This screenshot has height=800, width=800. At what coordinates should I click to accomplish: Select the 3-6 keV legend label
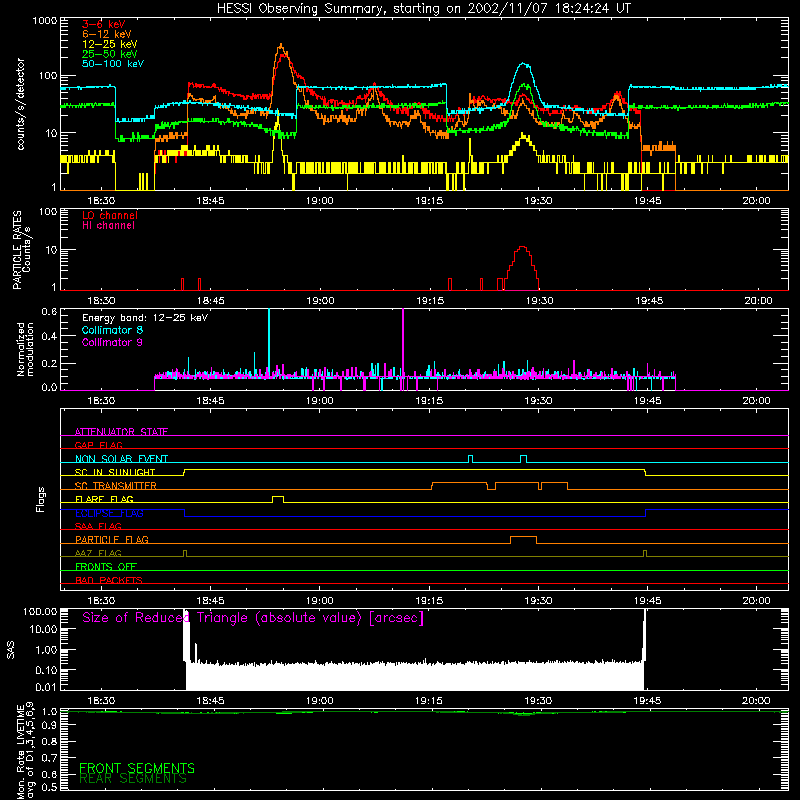coord(103,24)
